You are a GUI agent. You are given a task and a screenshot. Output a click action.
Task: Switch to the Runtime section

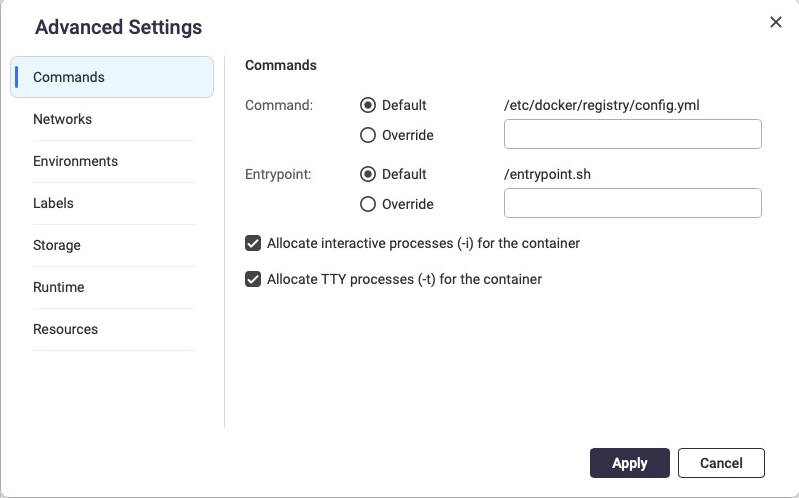[58, 287]
